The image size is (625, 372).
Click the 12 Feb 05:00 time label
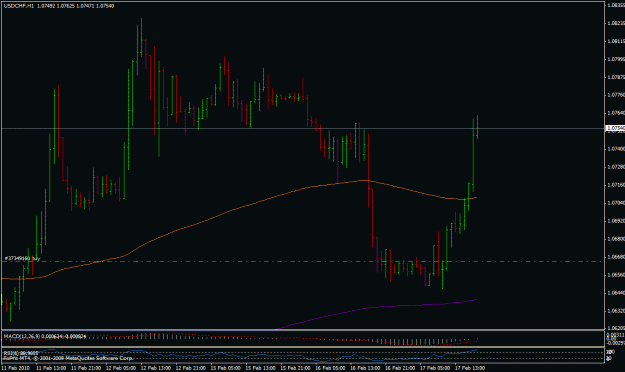click(x=121, y=368)
